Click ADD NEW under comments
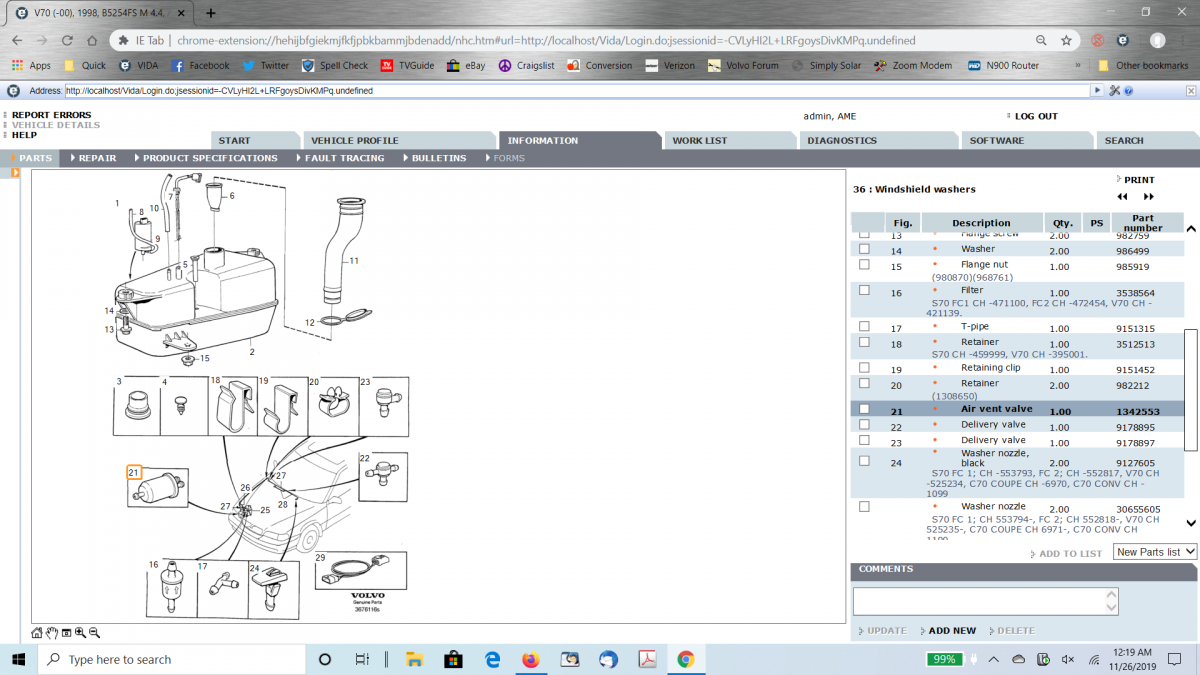The image size is (1200, 675). pyautogui.click(x=951, y=631)
